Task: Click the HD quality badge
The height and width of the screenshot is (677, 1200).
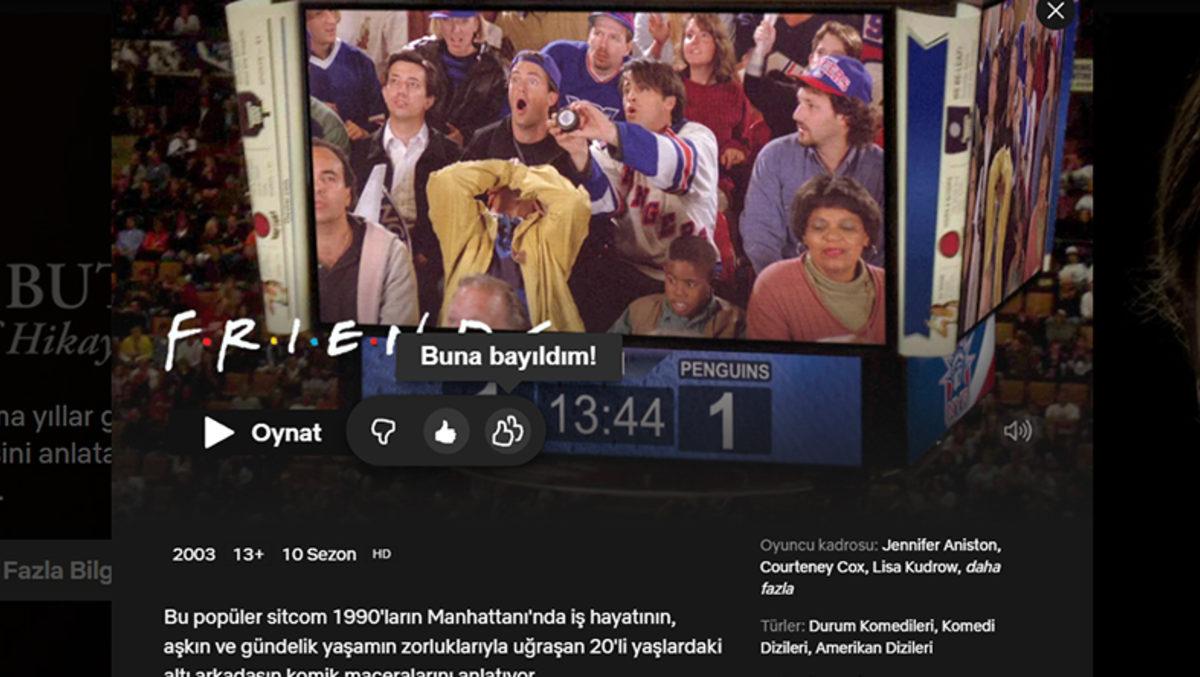Action: (x=380, y=554)
